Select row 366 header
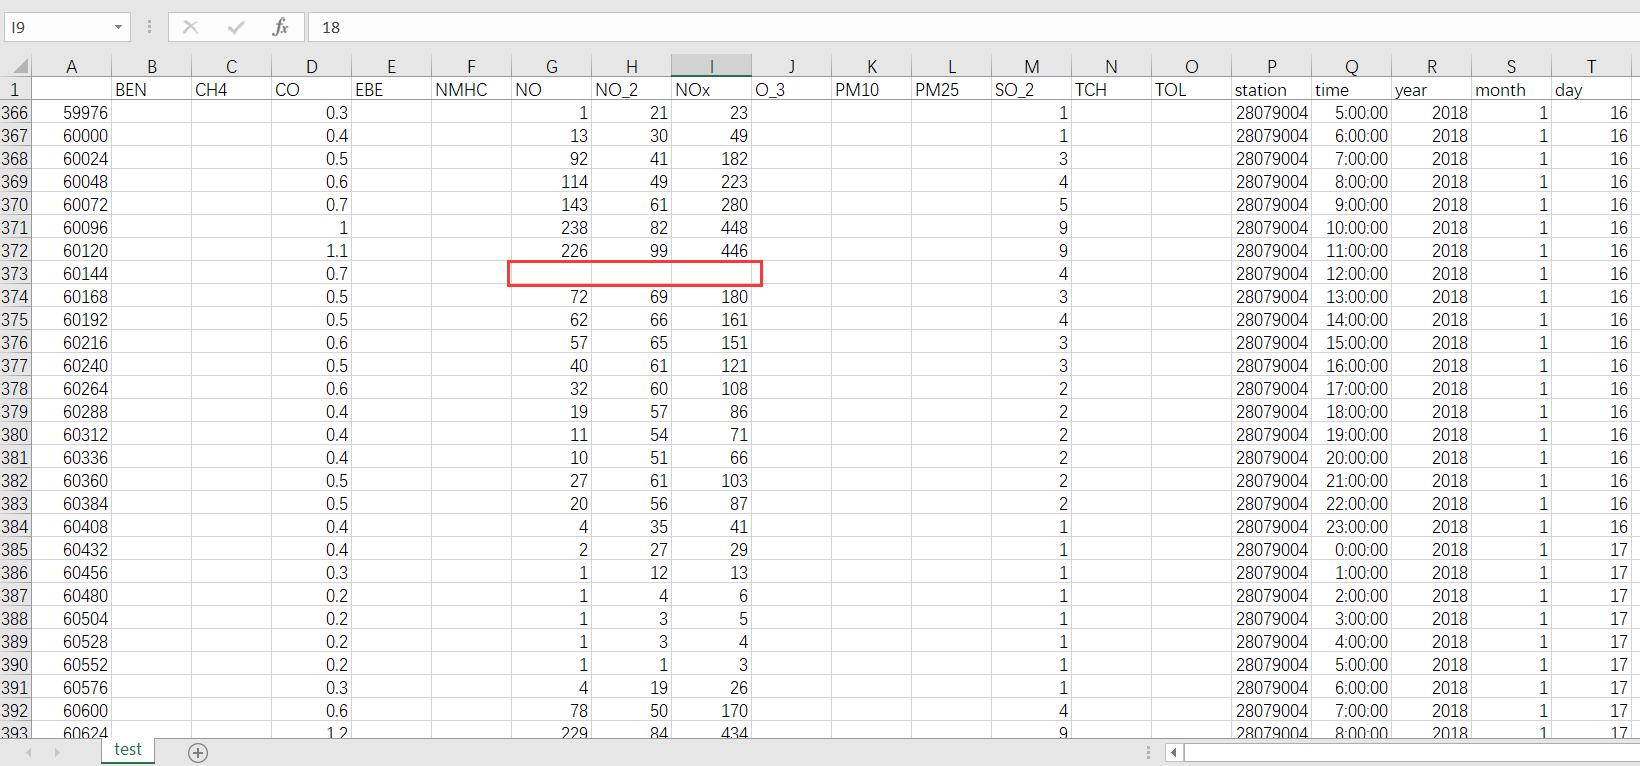This screenshot has width=1640, height=766. point(15,113)
